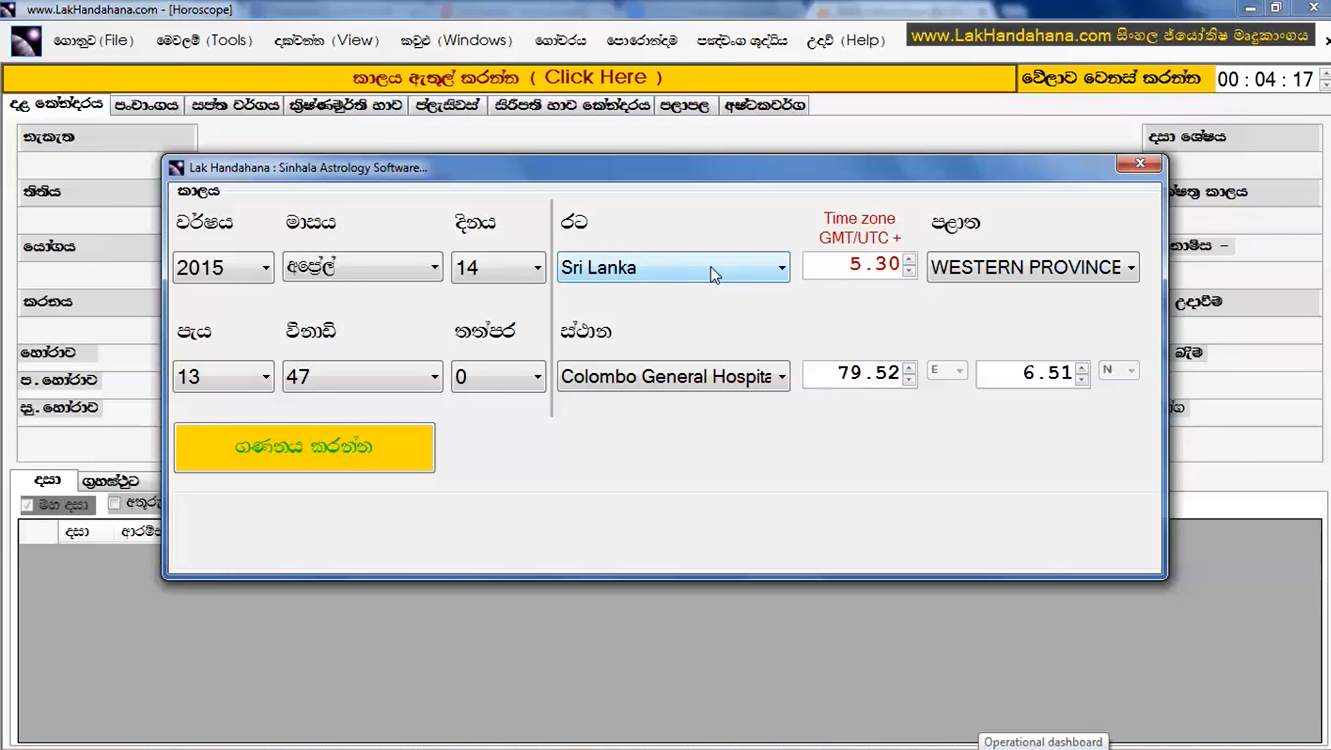Open the Tools menu

[205, 41]
